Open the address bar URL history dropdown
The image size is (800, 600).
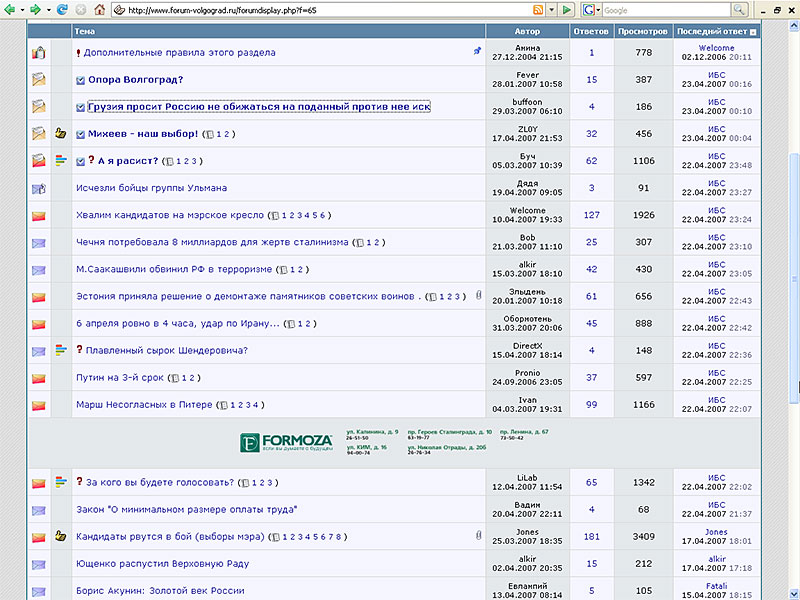(552, 10)
